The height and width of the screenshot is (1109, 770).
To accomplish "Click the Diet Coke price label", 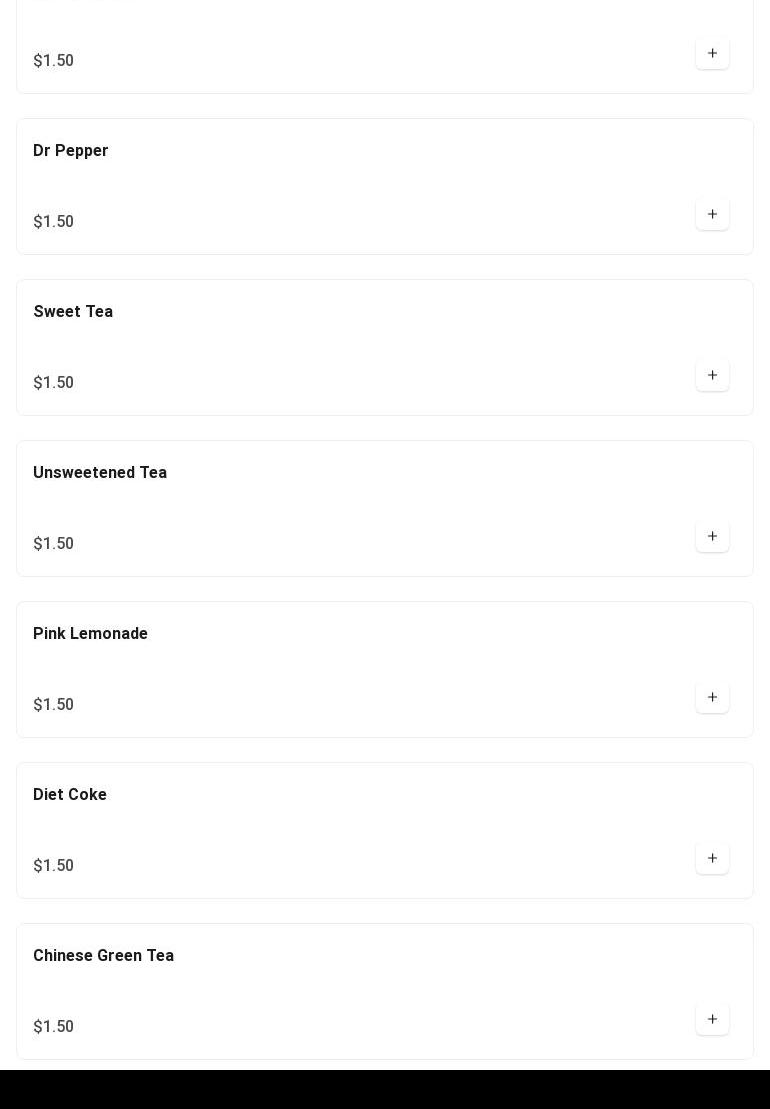I will [53, 866].
